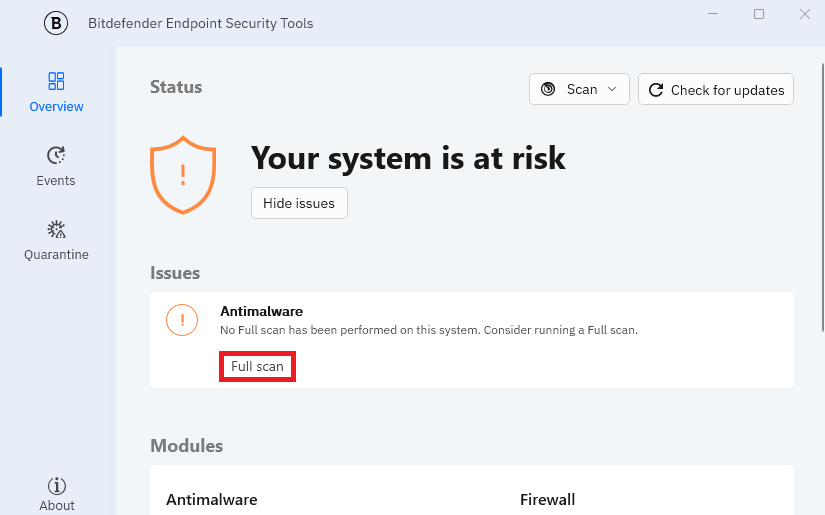Toggle Hide issues button
Viewport: 825px width, 515px height.
[299, 203]
